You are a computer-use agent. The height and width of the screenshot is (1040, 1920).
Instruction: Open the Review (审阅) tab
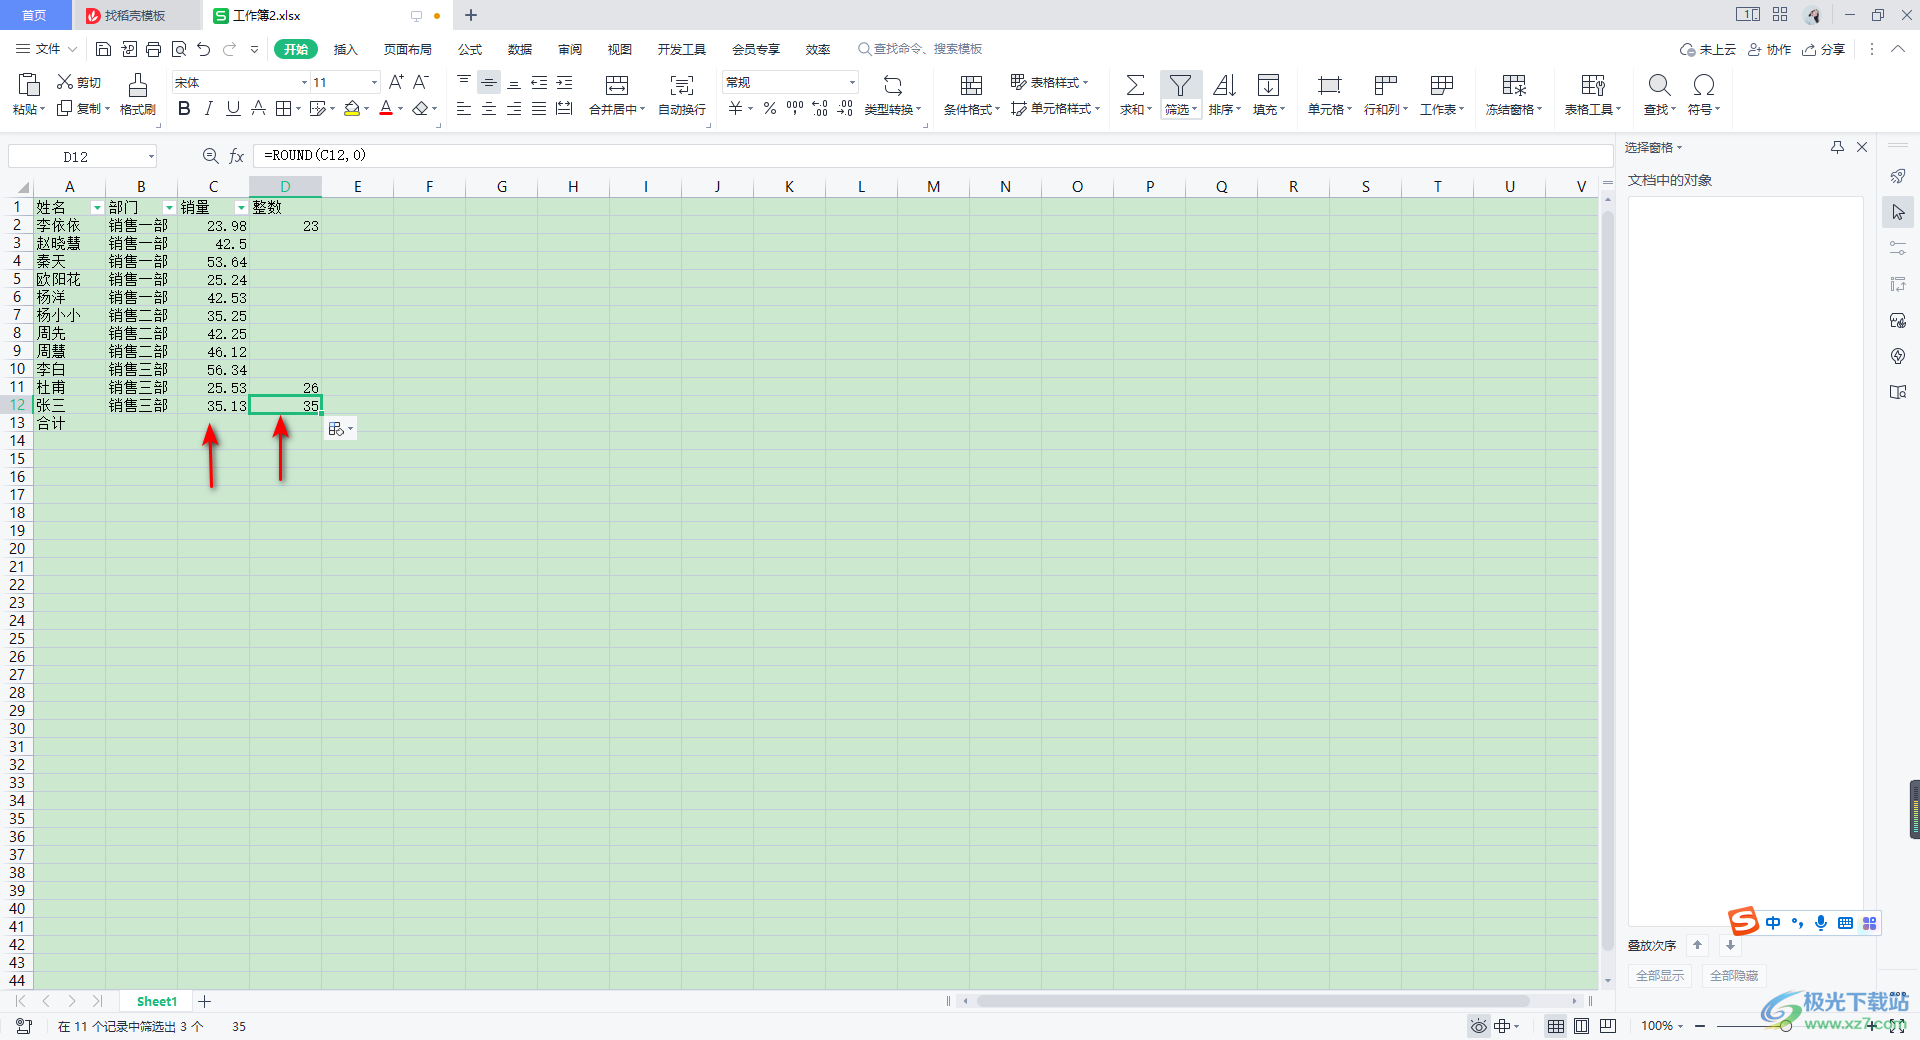click(x=570, y=49)
